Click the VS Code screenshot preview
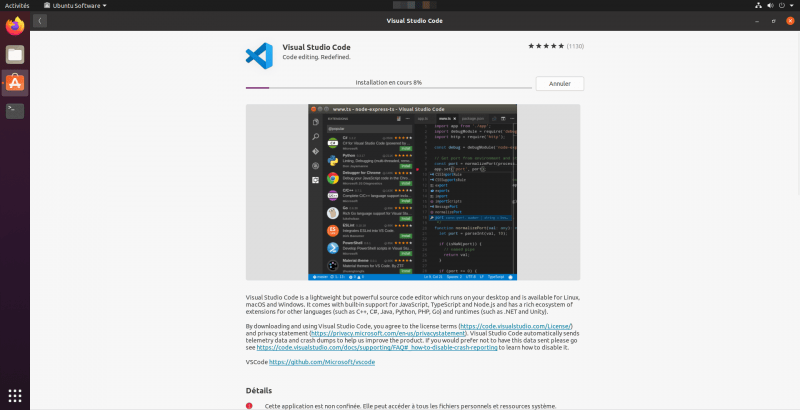 pyautogui.click(x=412, y=192)
